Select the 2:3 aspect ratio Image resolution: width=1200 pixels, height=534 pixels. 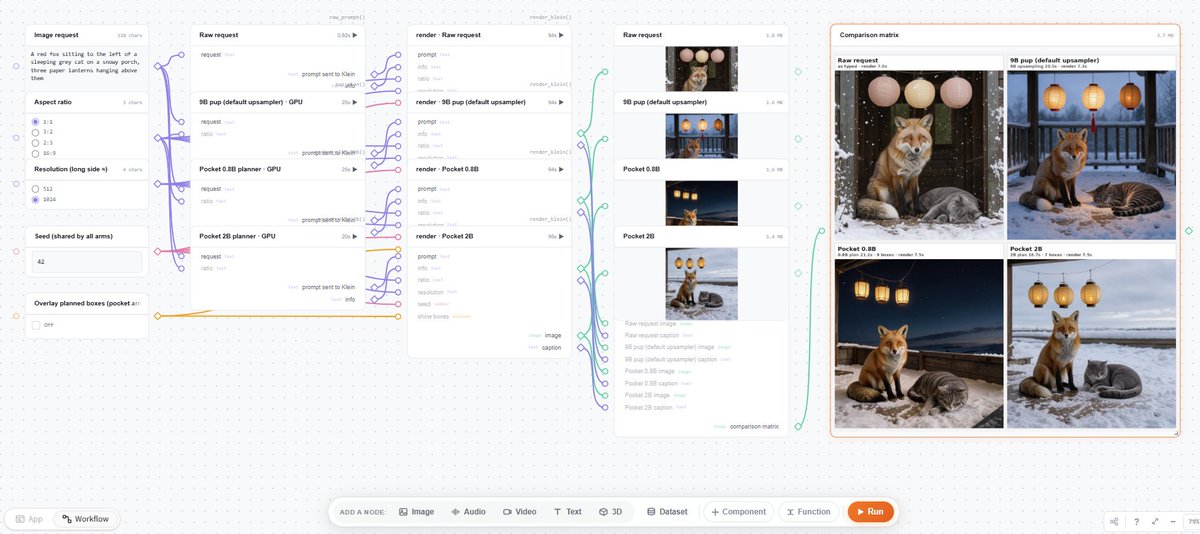36,142
